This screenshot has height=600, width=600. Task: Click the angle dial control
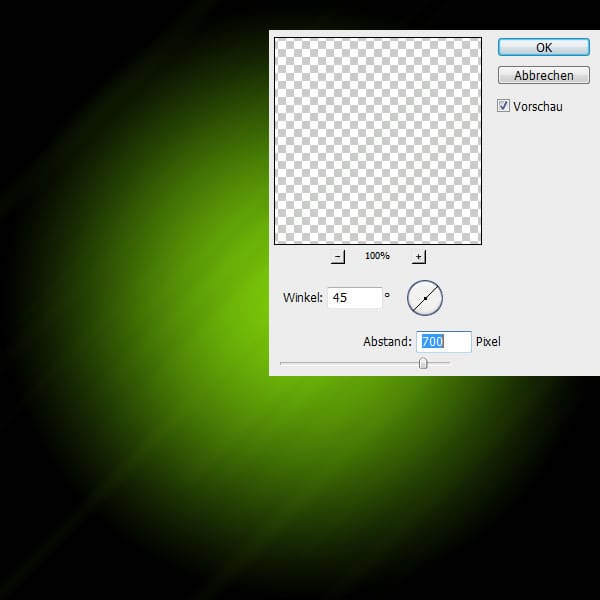click(425, 298)
